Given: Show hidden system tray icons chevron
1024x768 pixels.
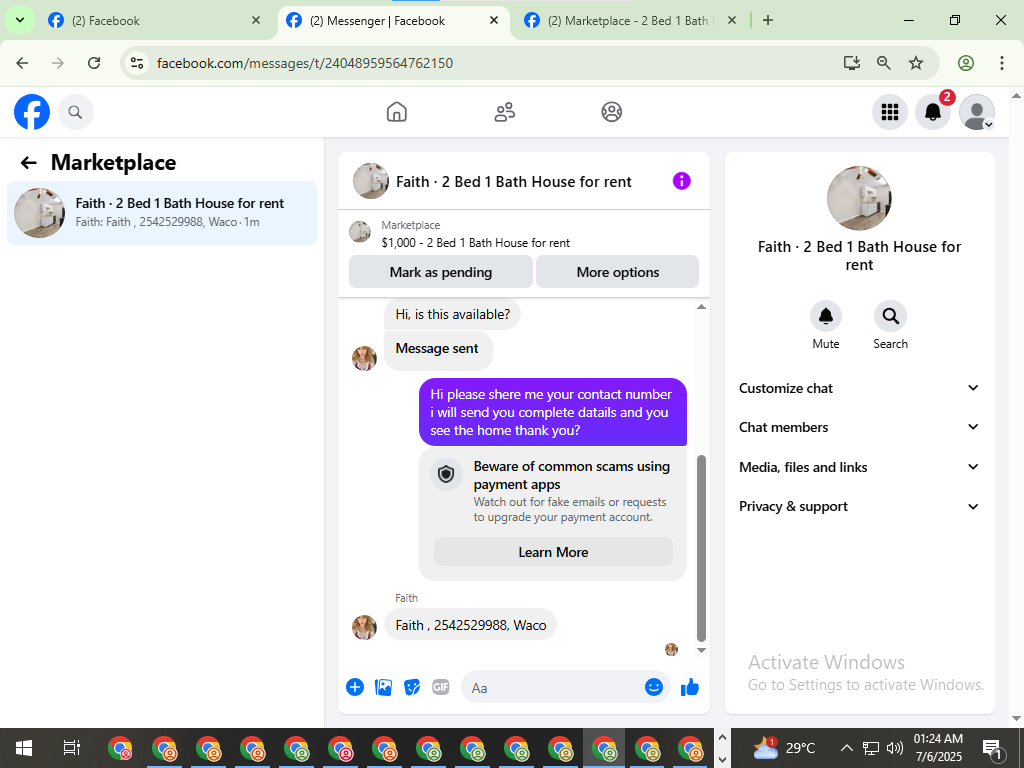Looking at the screenshot, I should pyautogui.click(x=846, y=748).
